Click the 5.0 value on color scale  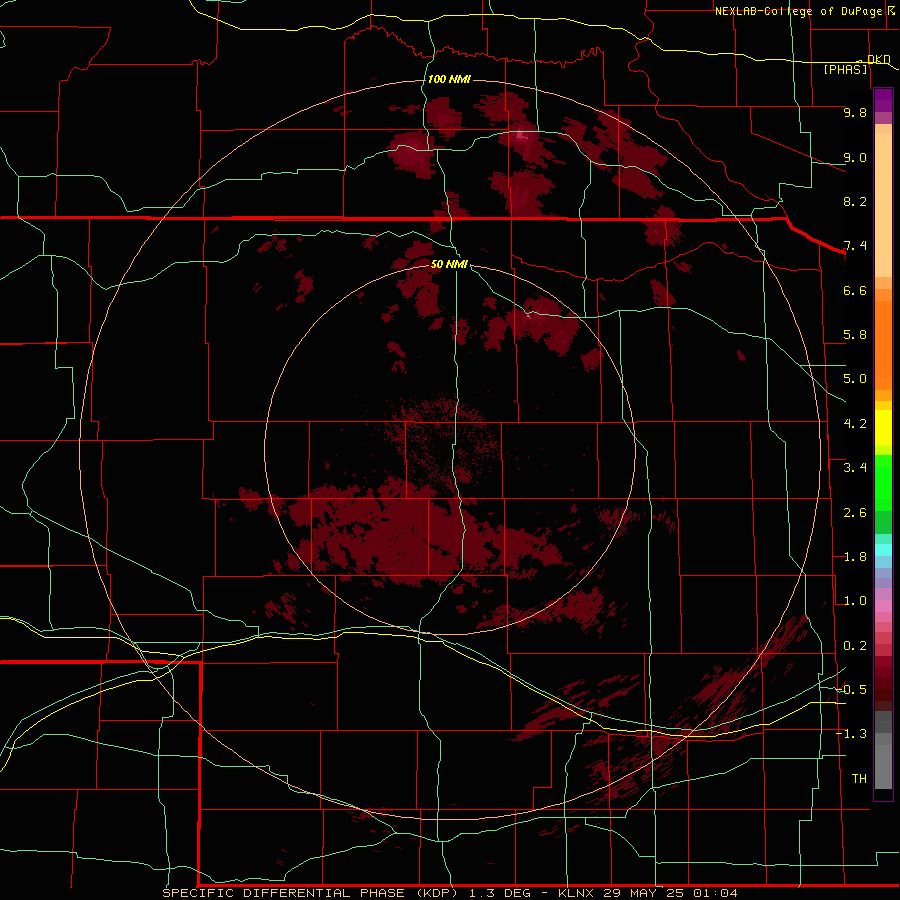pos(855,379)
